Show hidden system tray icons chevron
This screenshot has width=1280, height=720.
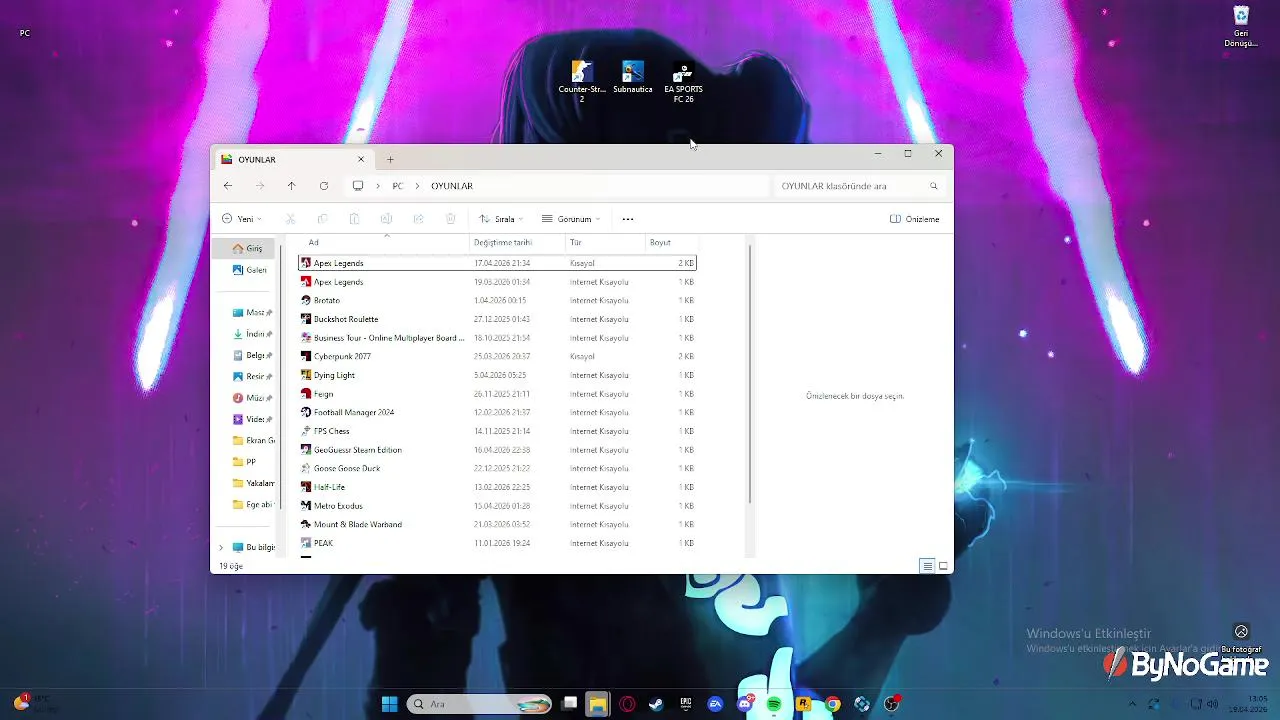pos(1133,704)
